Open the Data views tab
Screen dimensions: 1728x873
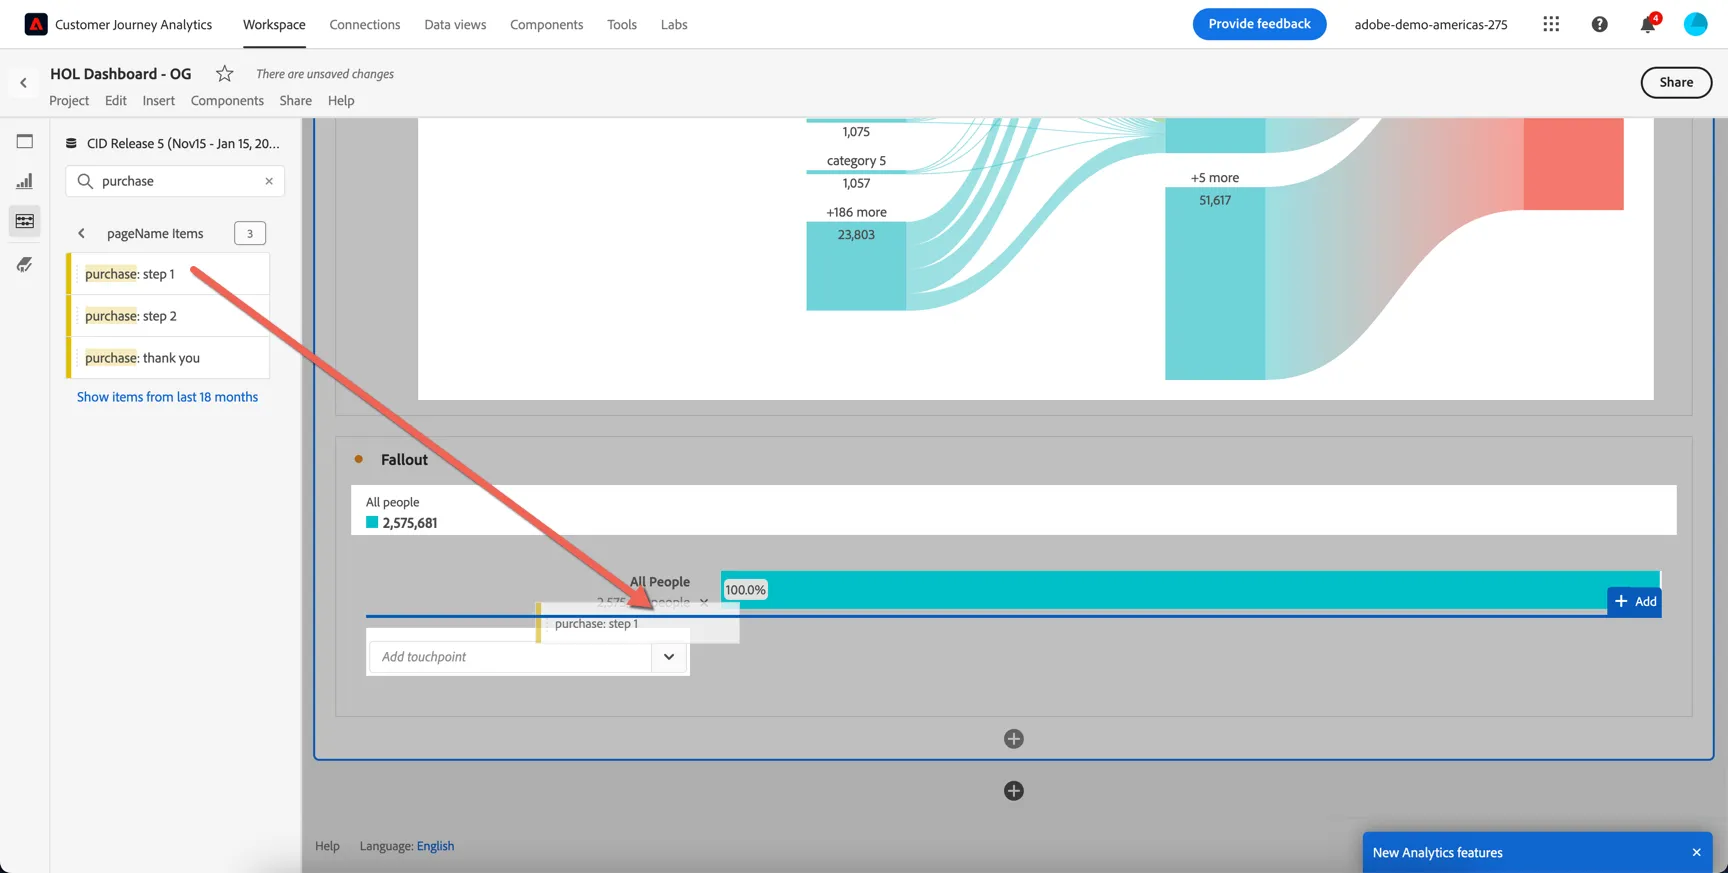[455, 25]
